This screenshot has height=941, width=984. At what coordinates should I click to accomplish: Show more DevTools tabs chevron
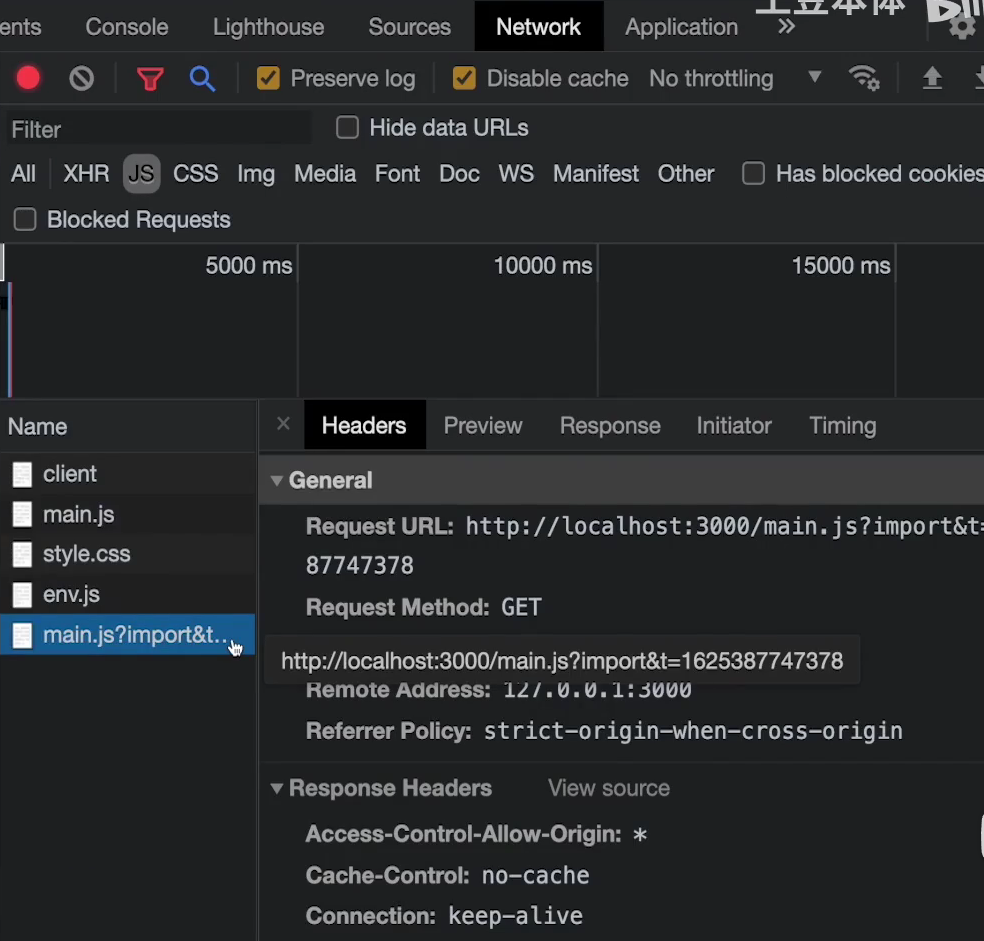pyautogui.click(x=786, y=27)
